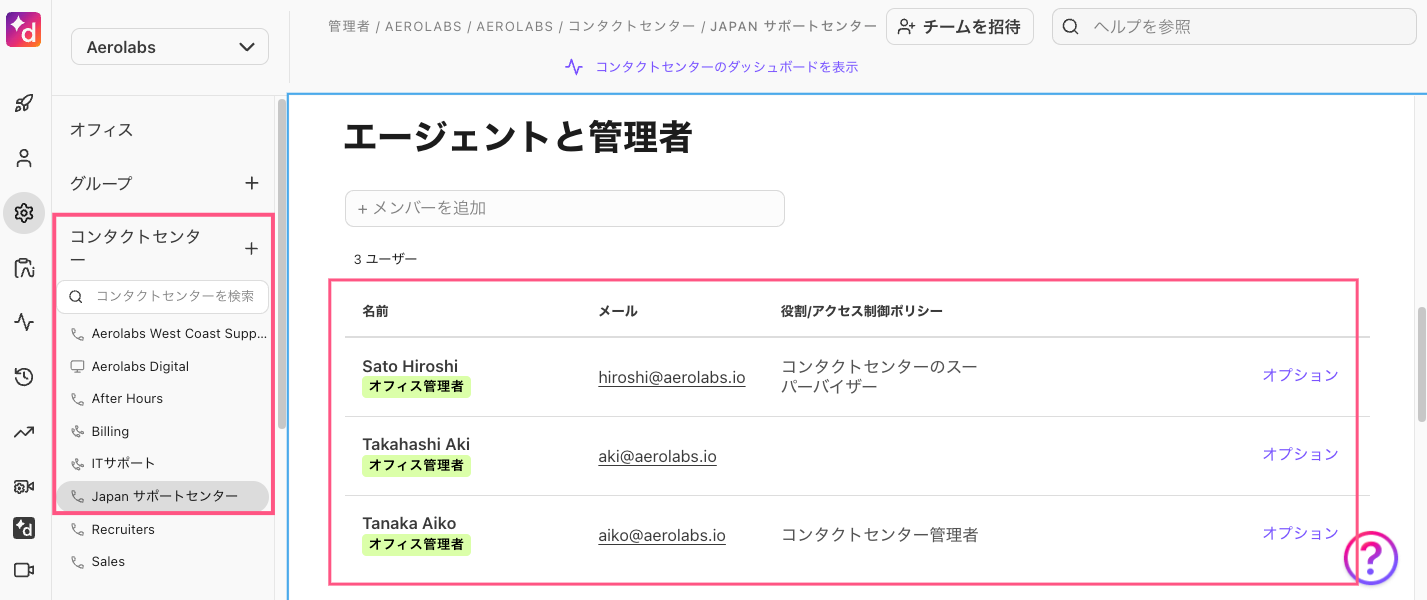The width and height of the screenshot is (1427, 600).
Task: Click the 役割/アクセス制御ポリシー column header
Action: point(862,311)
